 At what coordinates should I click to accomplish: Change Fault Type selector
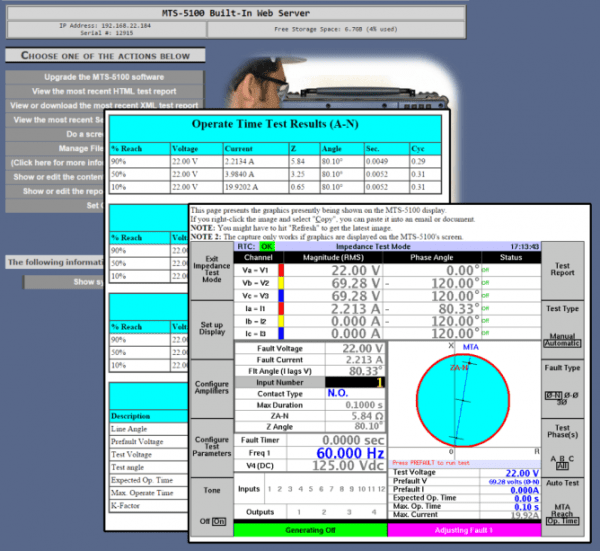click(x=562, y=387)
